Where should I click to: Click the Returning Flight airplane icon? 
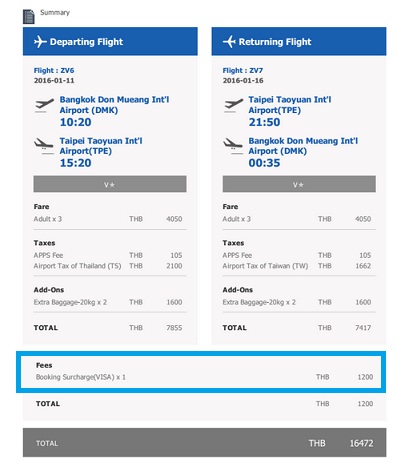[229, 42]
